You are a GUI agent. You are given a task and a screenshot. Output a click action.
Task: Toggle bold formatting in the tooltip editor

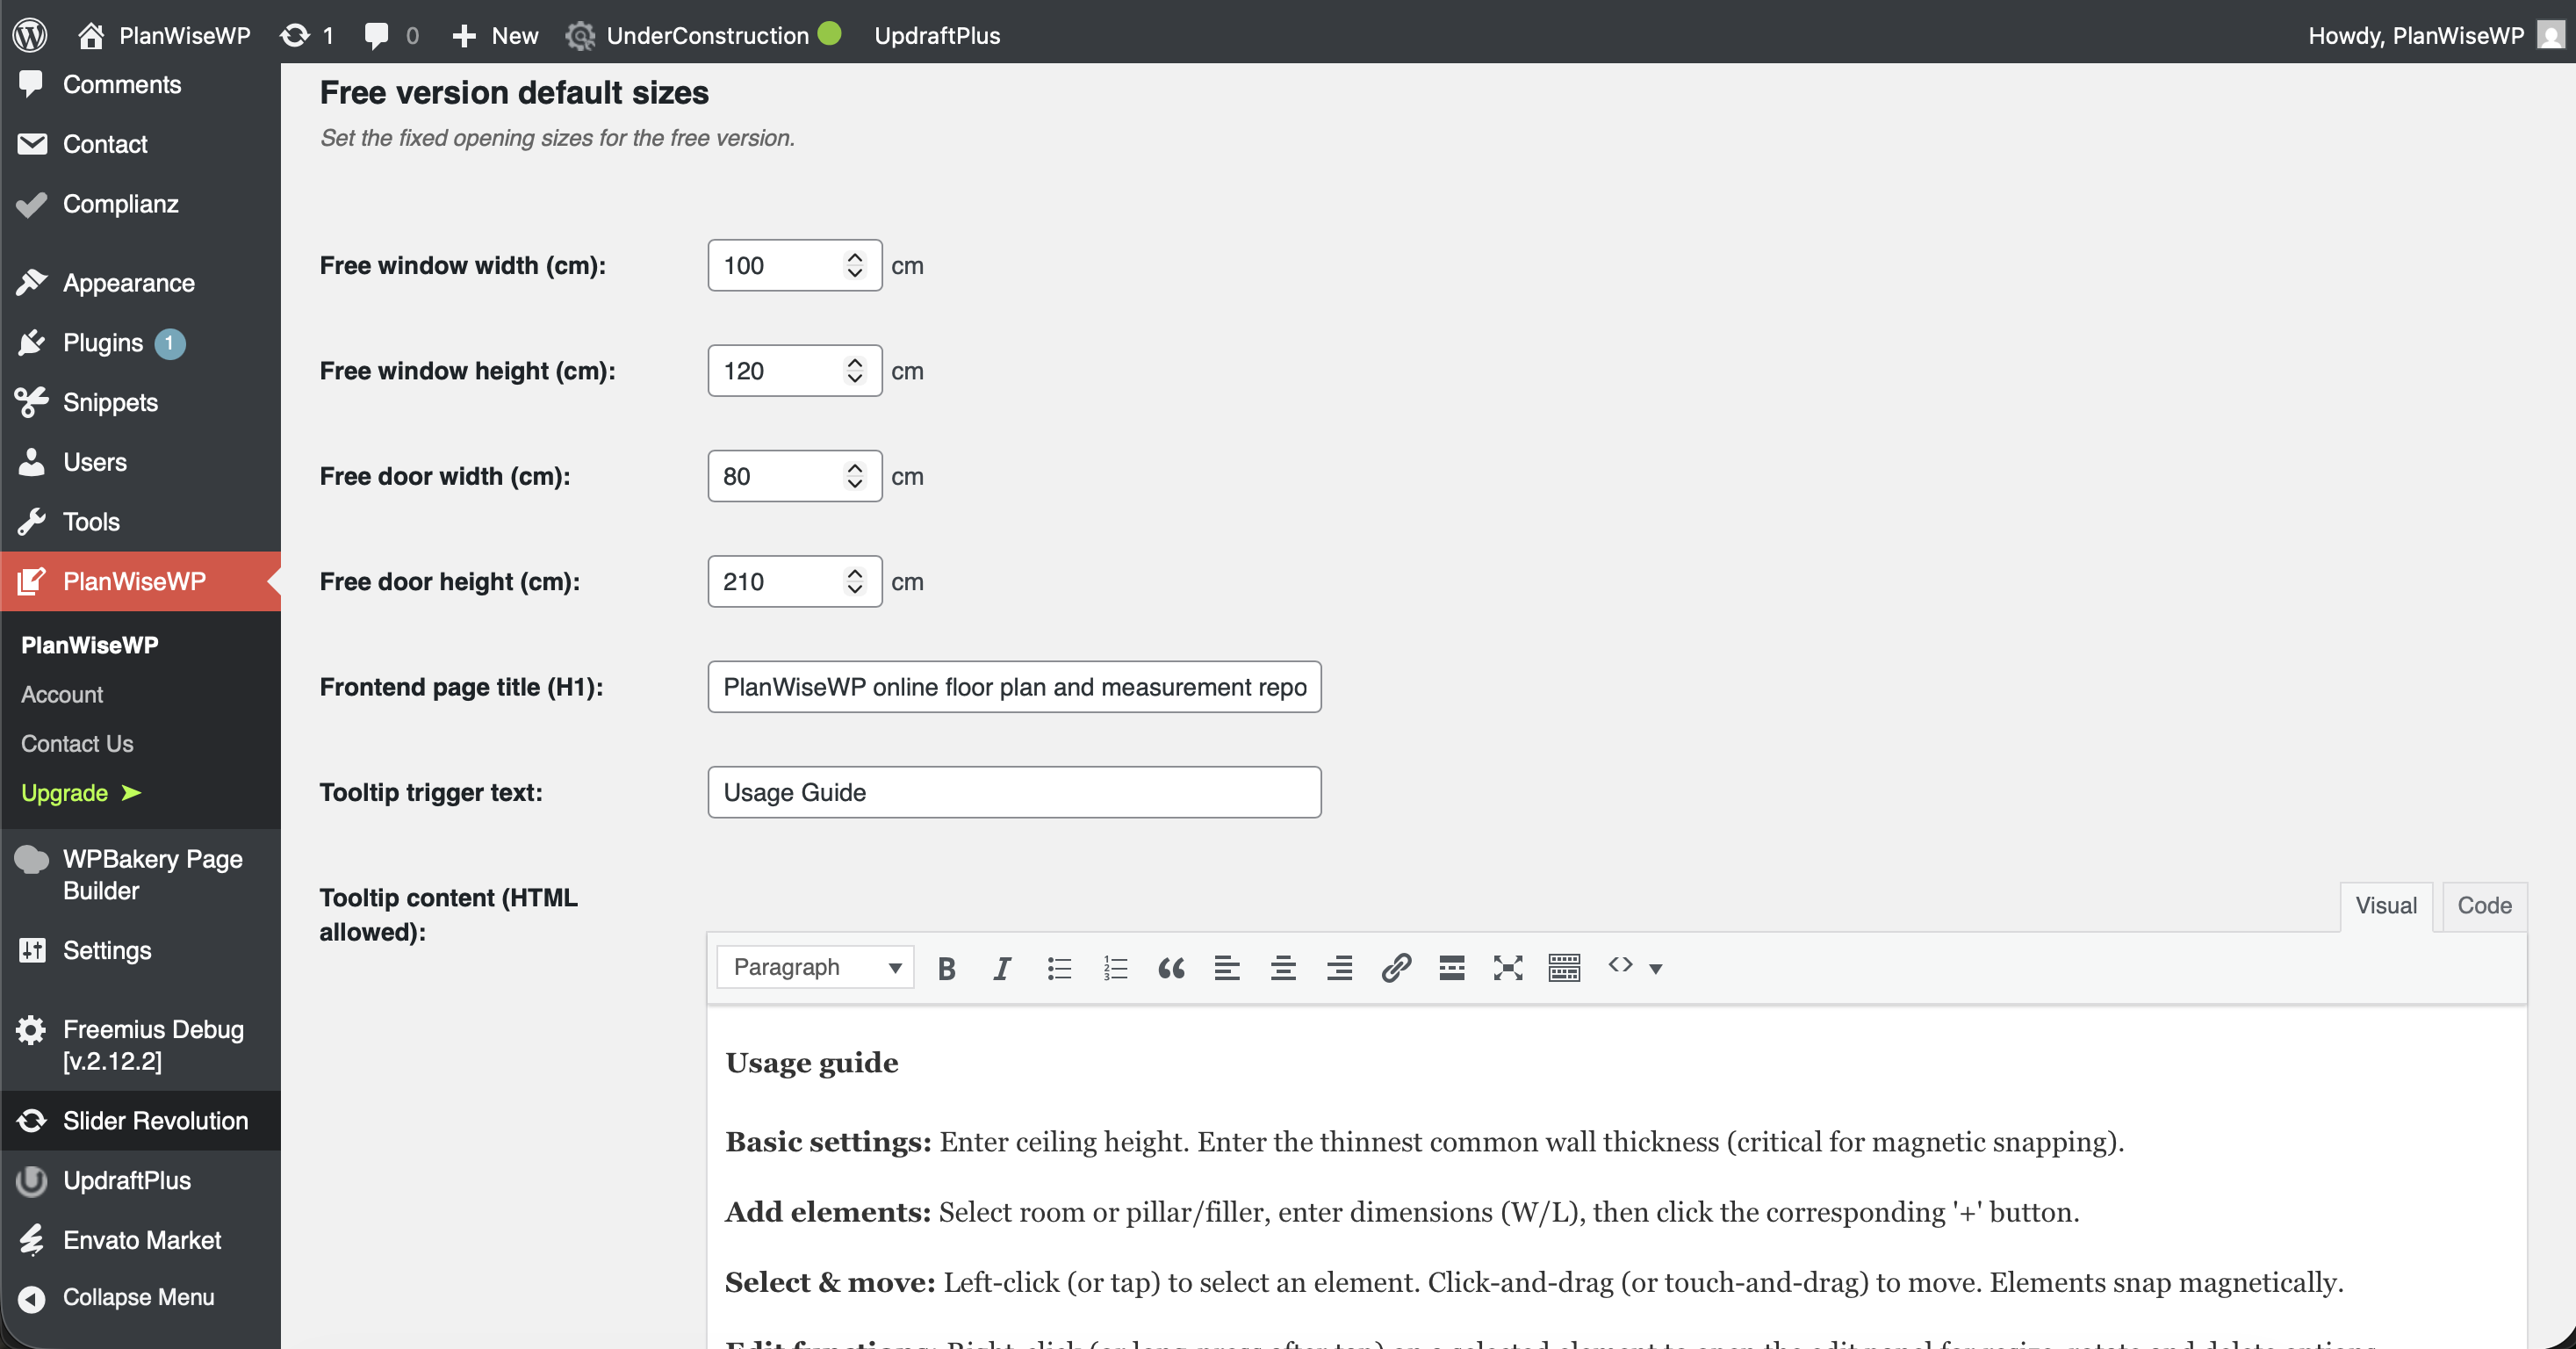(946, 967)
